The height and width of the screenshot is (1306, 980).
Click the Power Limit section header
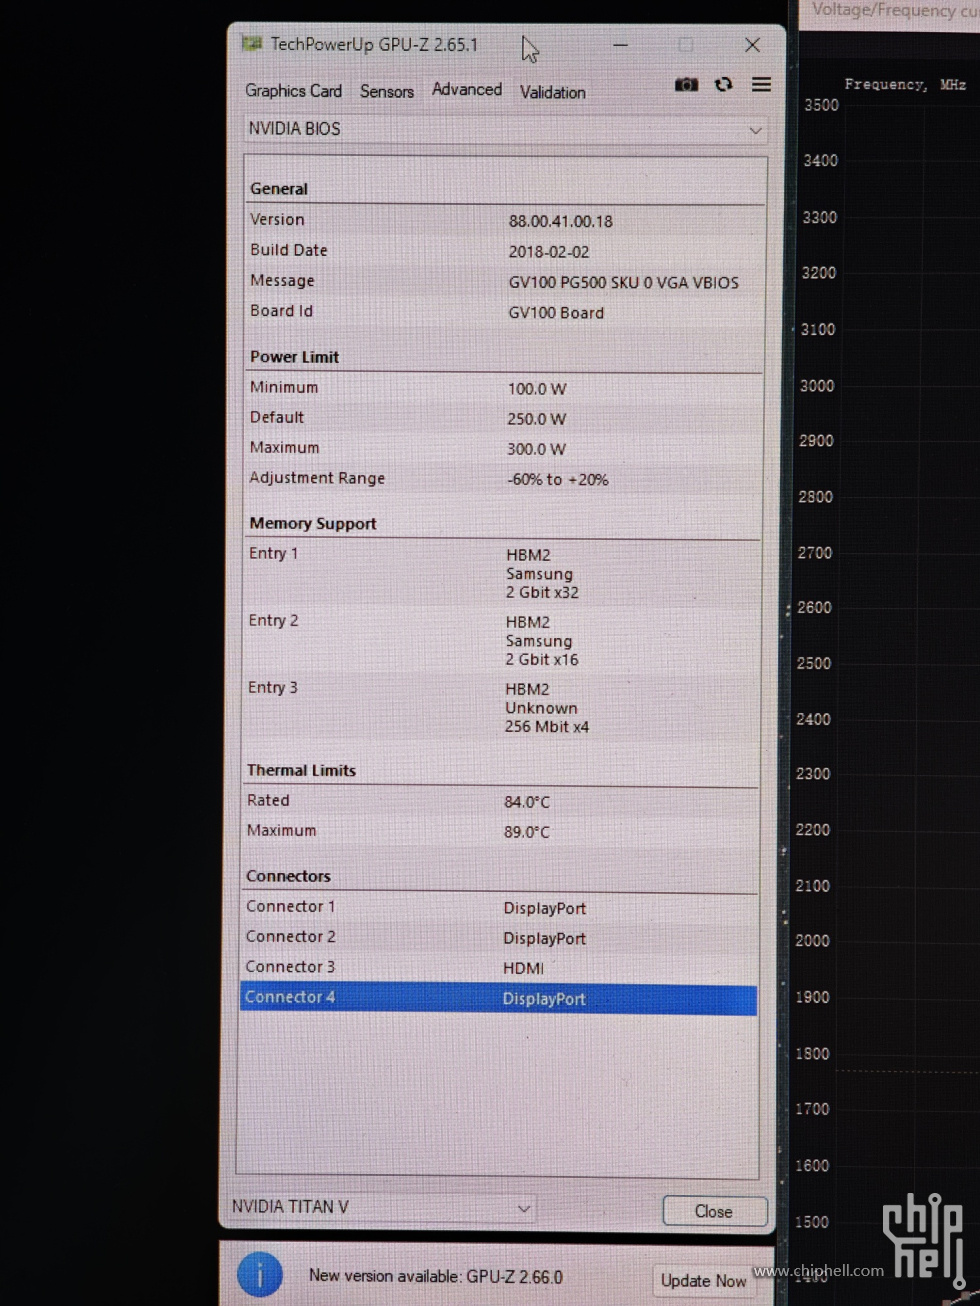[294, 357]
